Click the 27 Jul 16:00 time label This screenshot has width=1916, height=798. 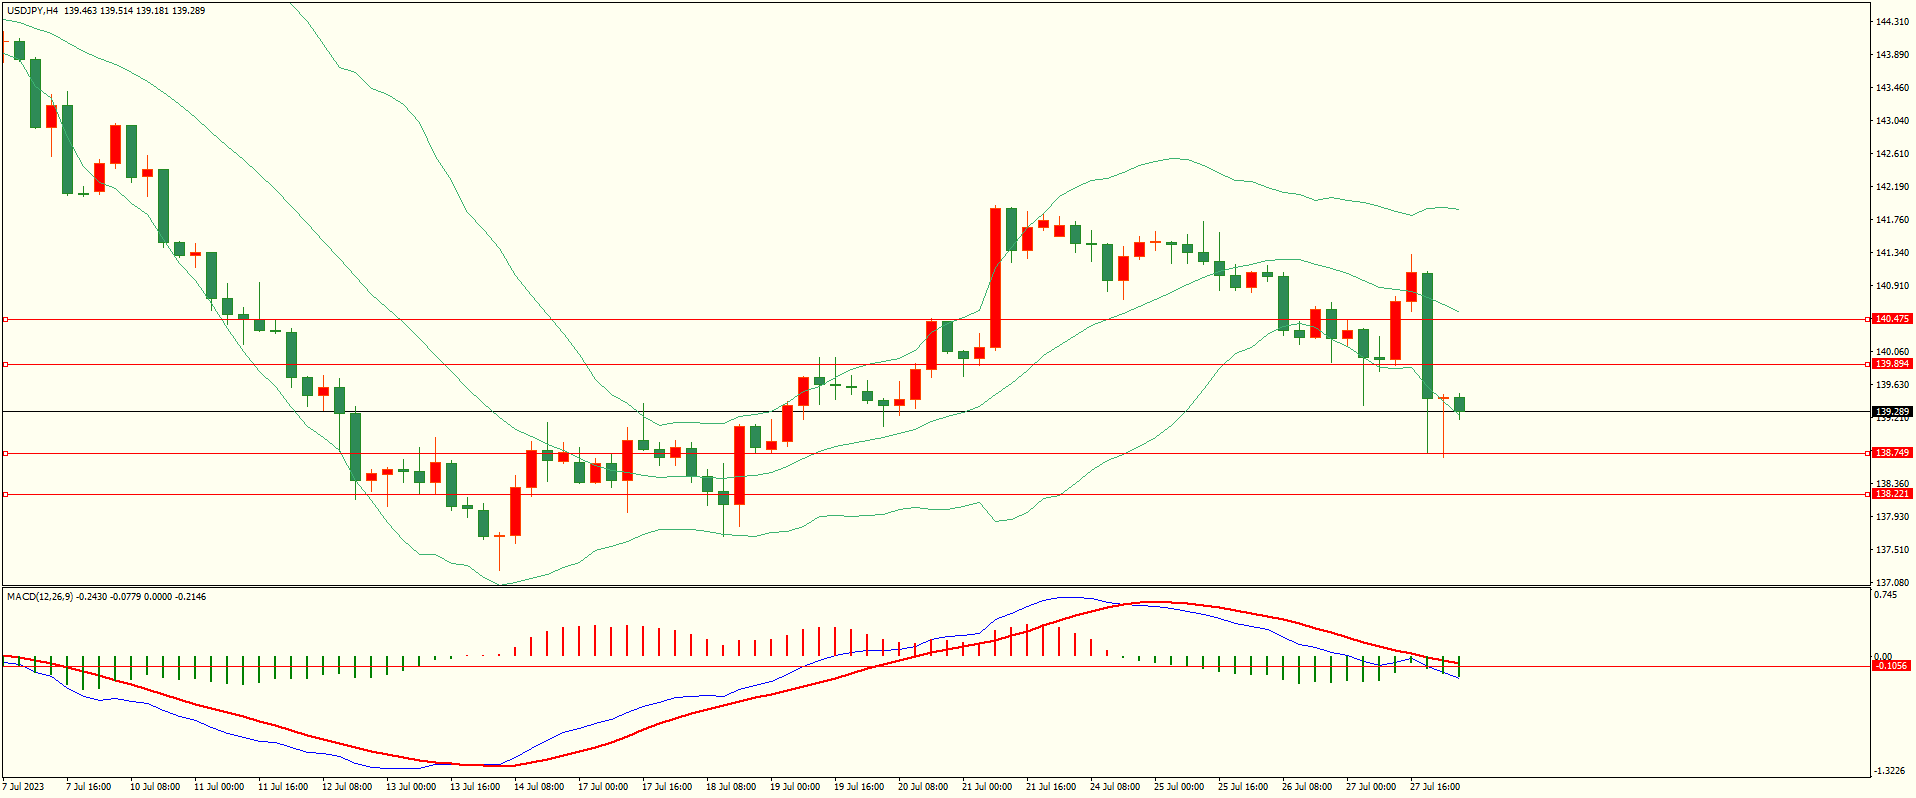pos(1435,787)
